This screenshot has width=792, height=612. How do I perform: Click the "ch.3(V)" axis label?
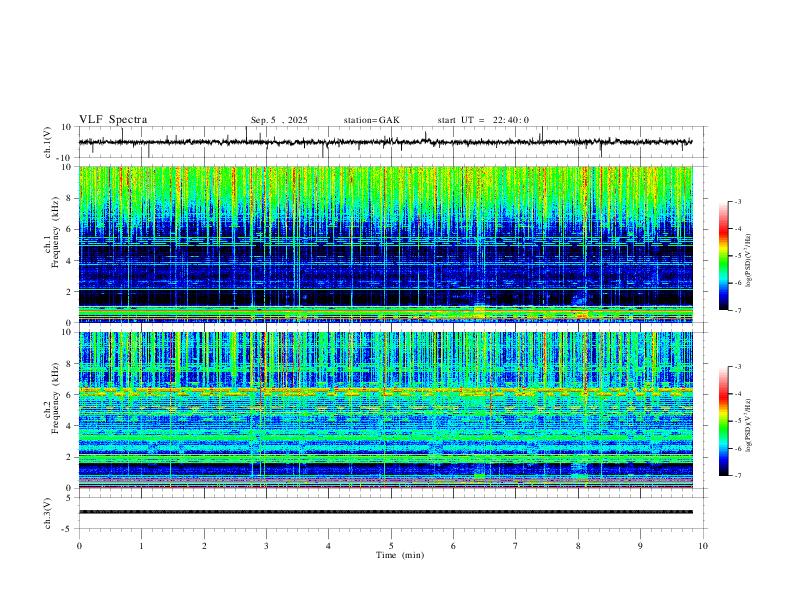pyautogui.click(x=48, y=514)
